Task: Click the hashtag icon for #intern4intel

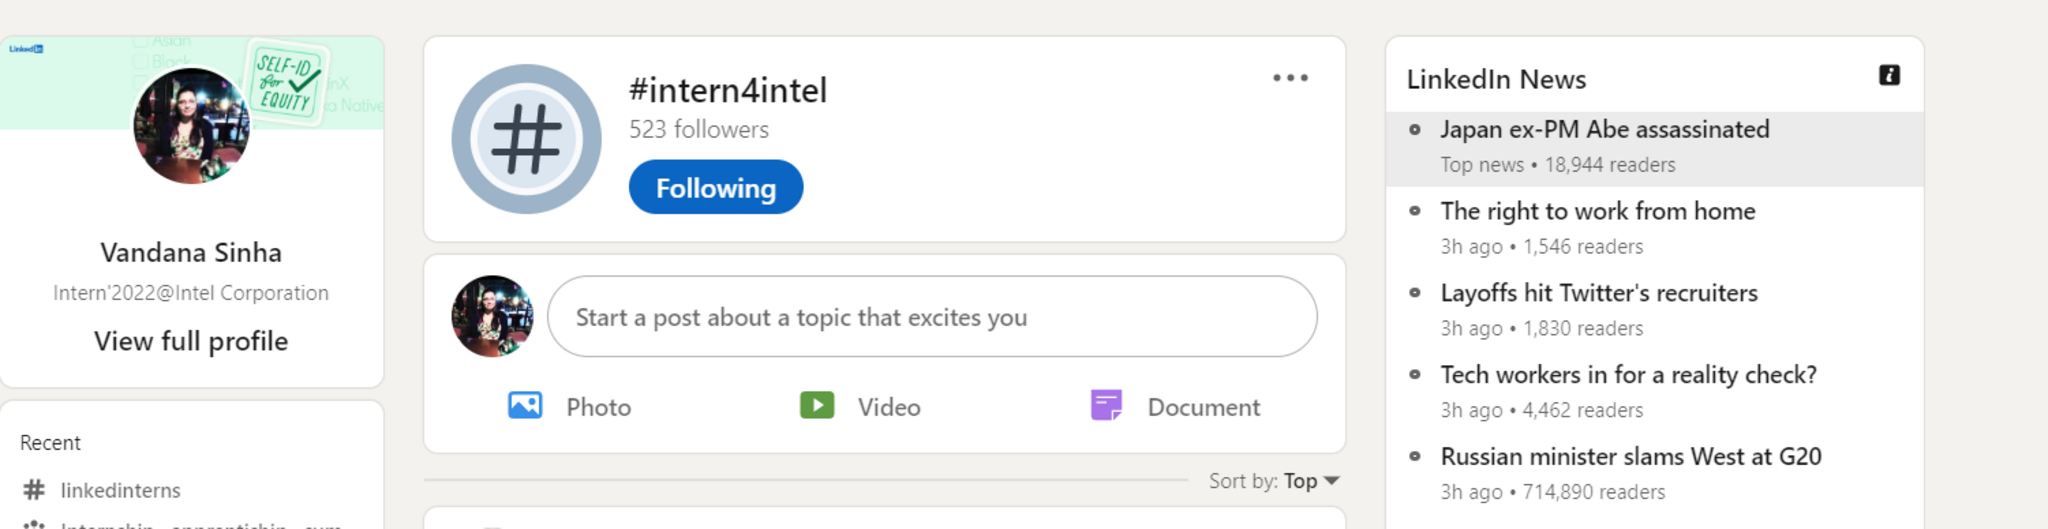Action: [526, 139]
